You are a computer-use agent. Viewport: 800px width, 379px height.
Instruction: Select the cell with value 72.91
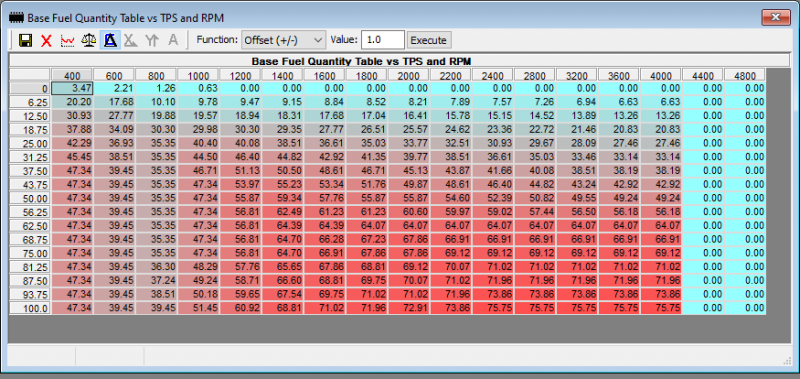(408, 308)
